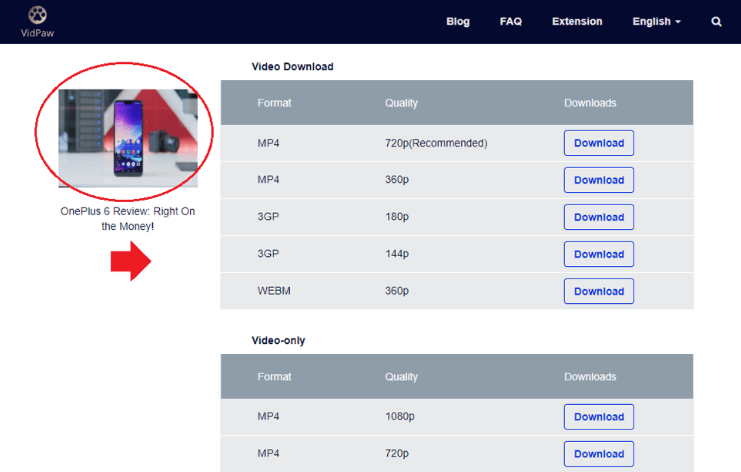
Task: Click the Video Download heading
Action: coord(293,67)
